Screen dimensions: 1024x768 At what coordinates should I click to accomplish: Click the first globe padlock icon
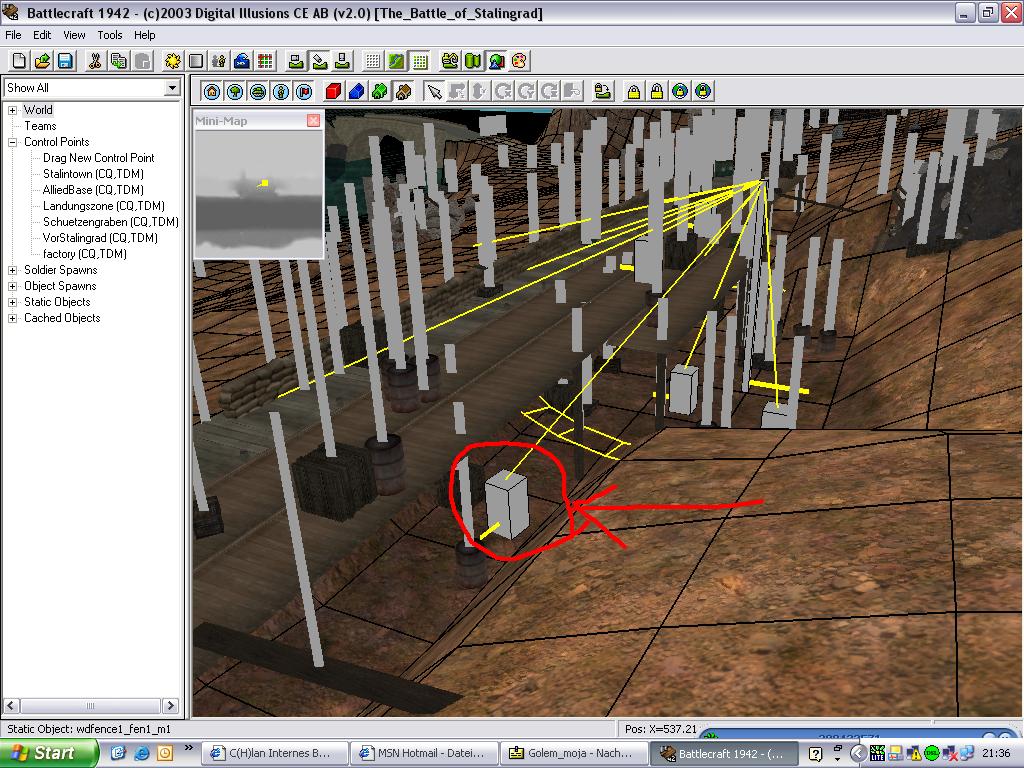pyautogui.click(x=680, y=91)
